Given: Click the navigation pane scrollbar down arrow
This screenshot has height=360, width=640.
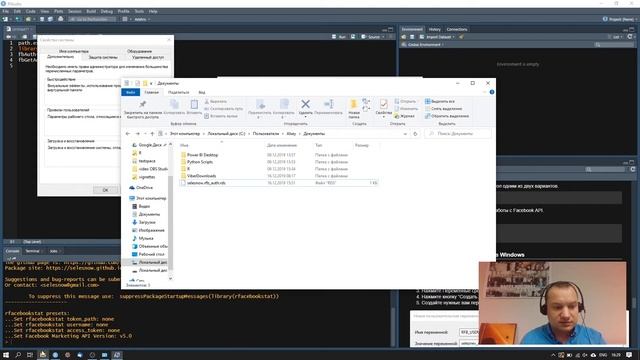Looking at the screenshot, I should coord(171,279).
